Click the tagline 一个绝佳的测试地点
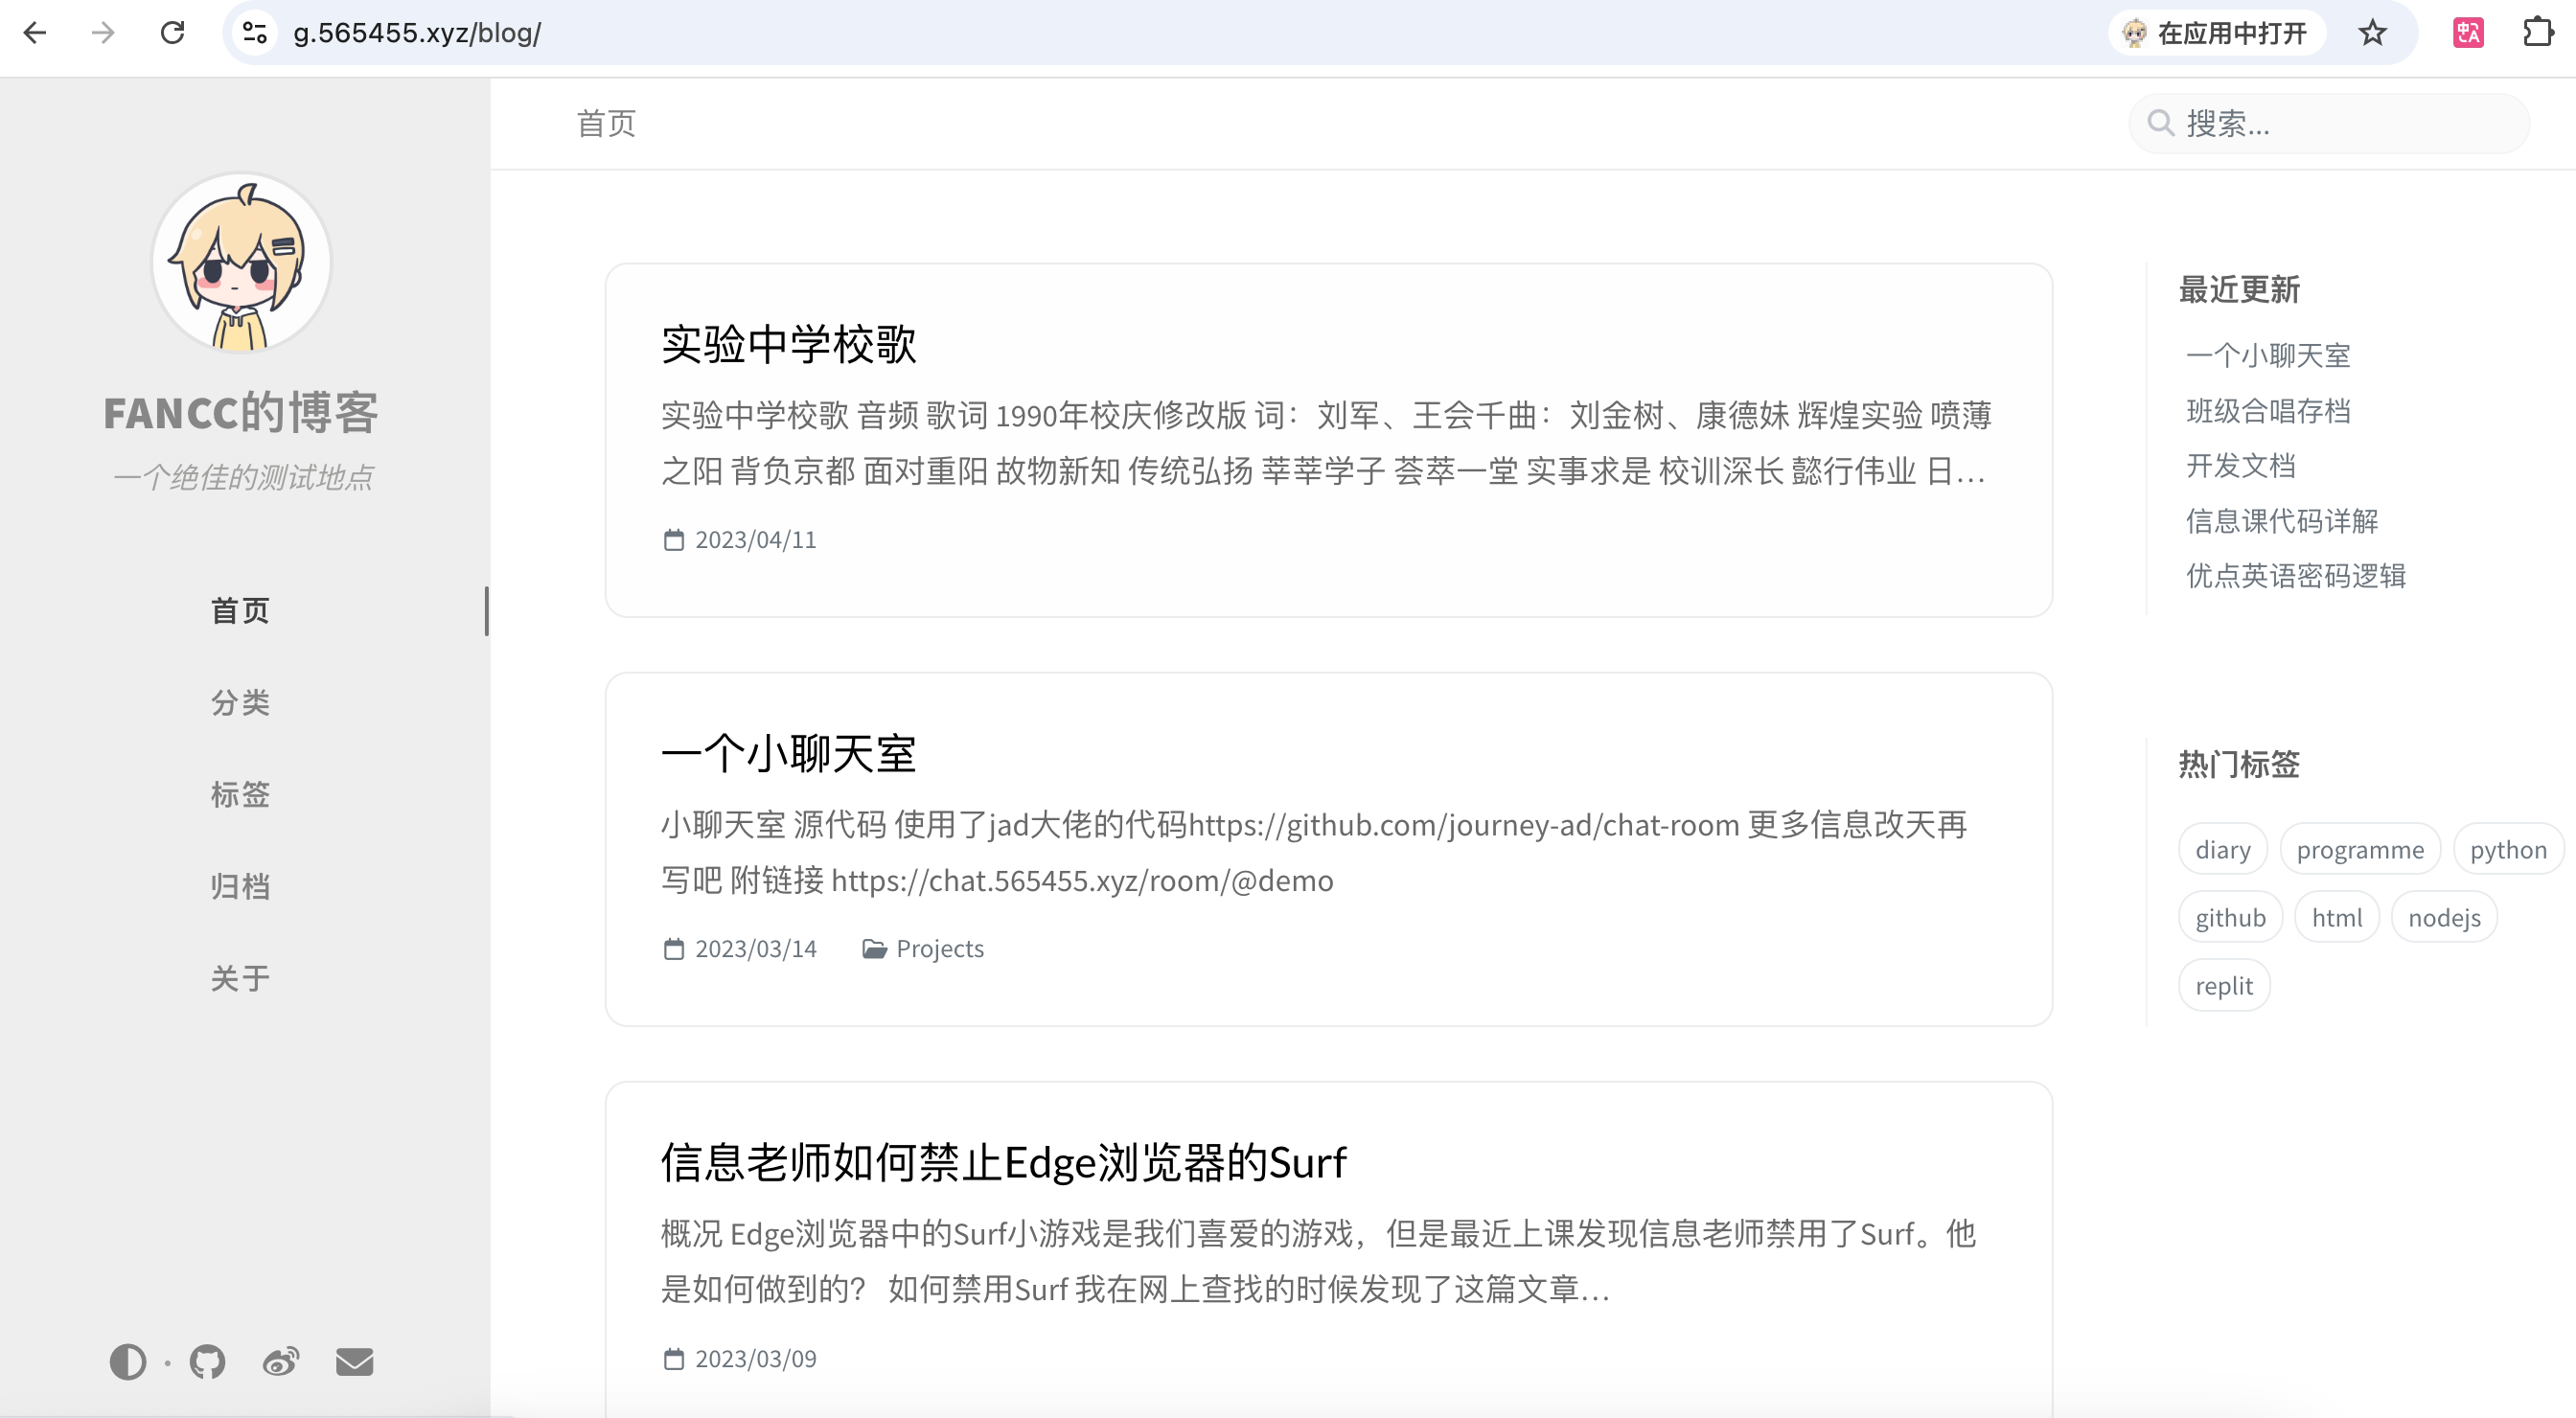 (242, 477)
